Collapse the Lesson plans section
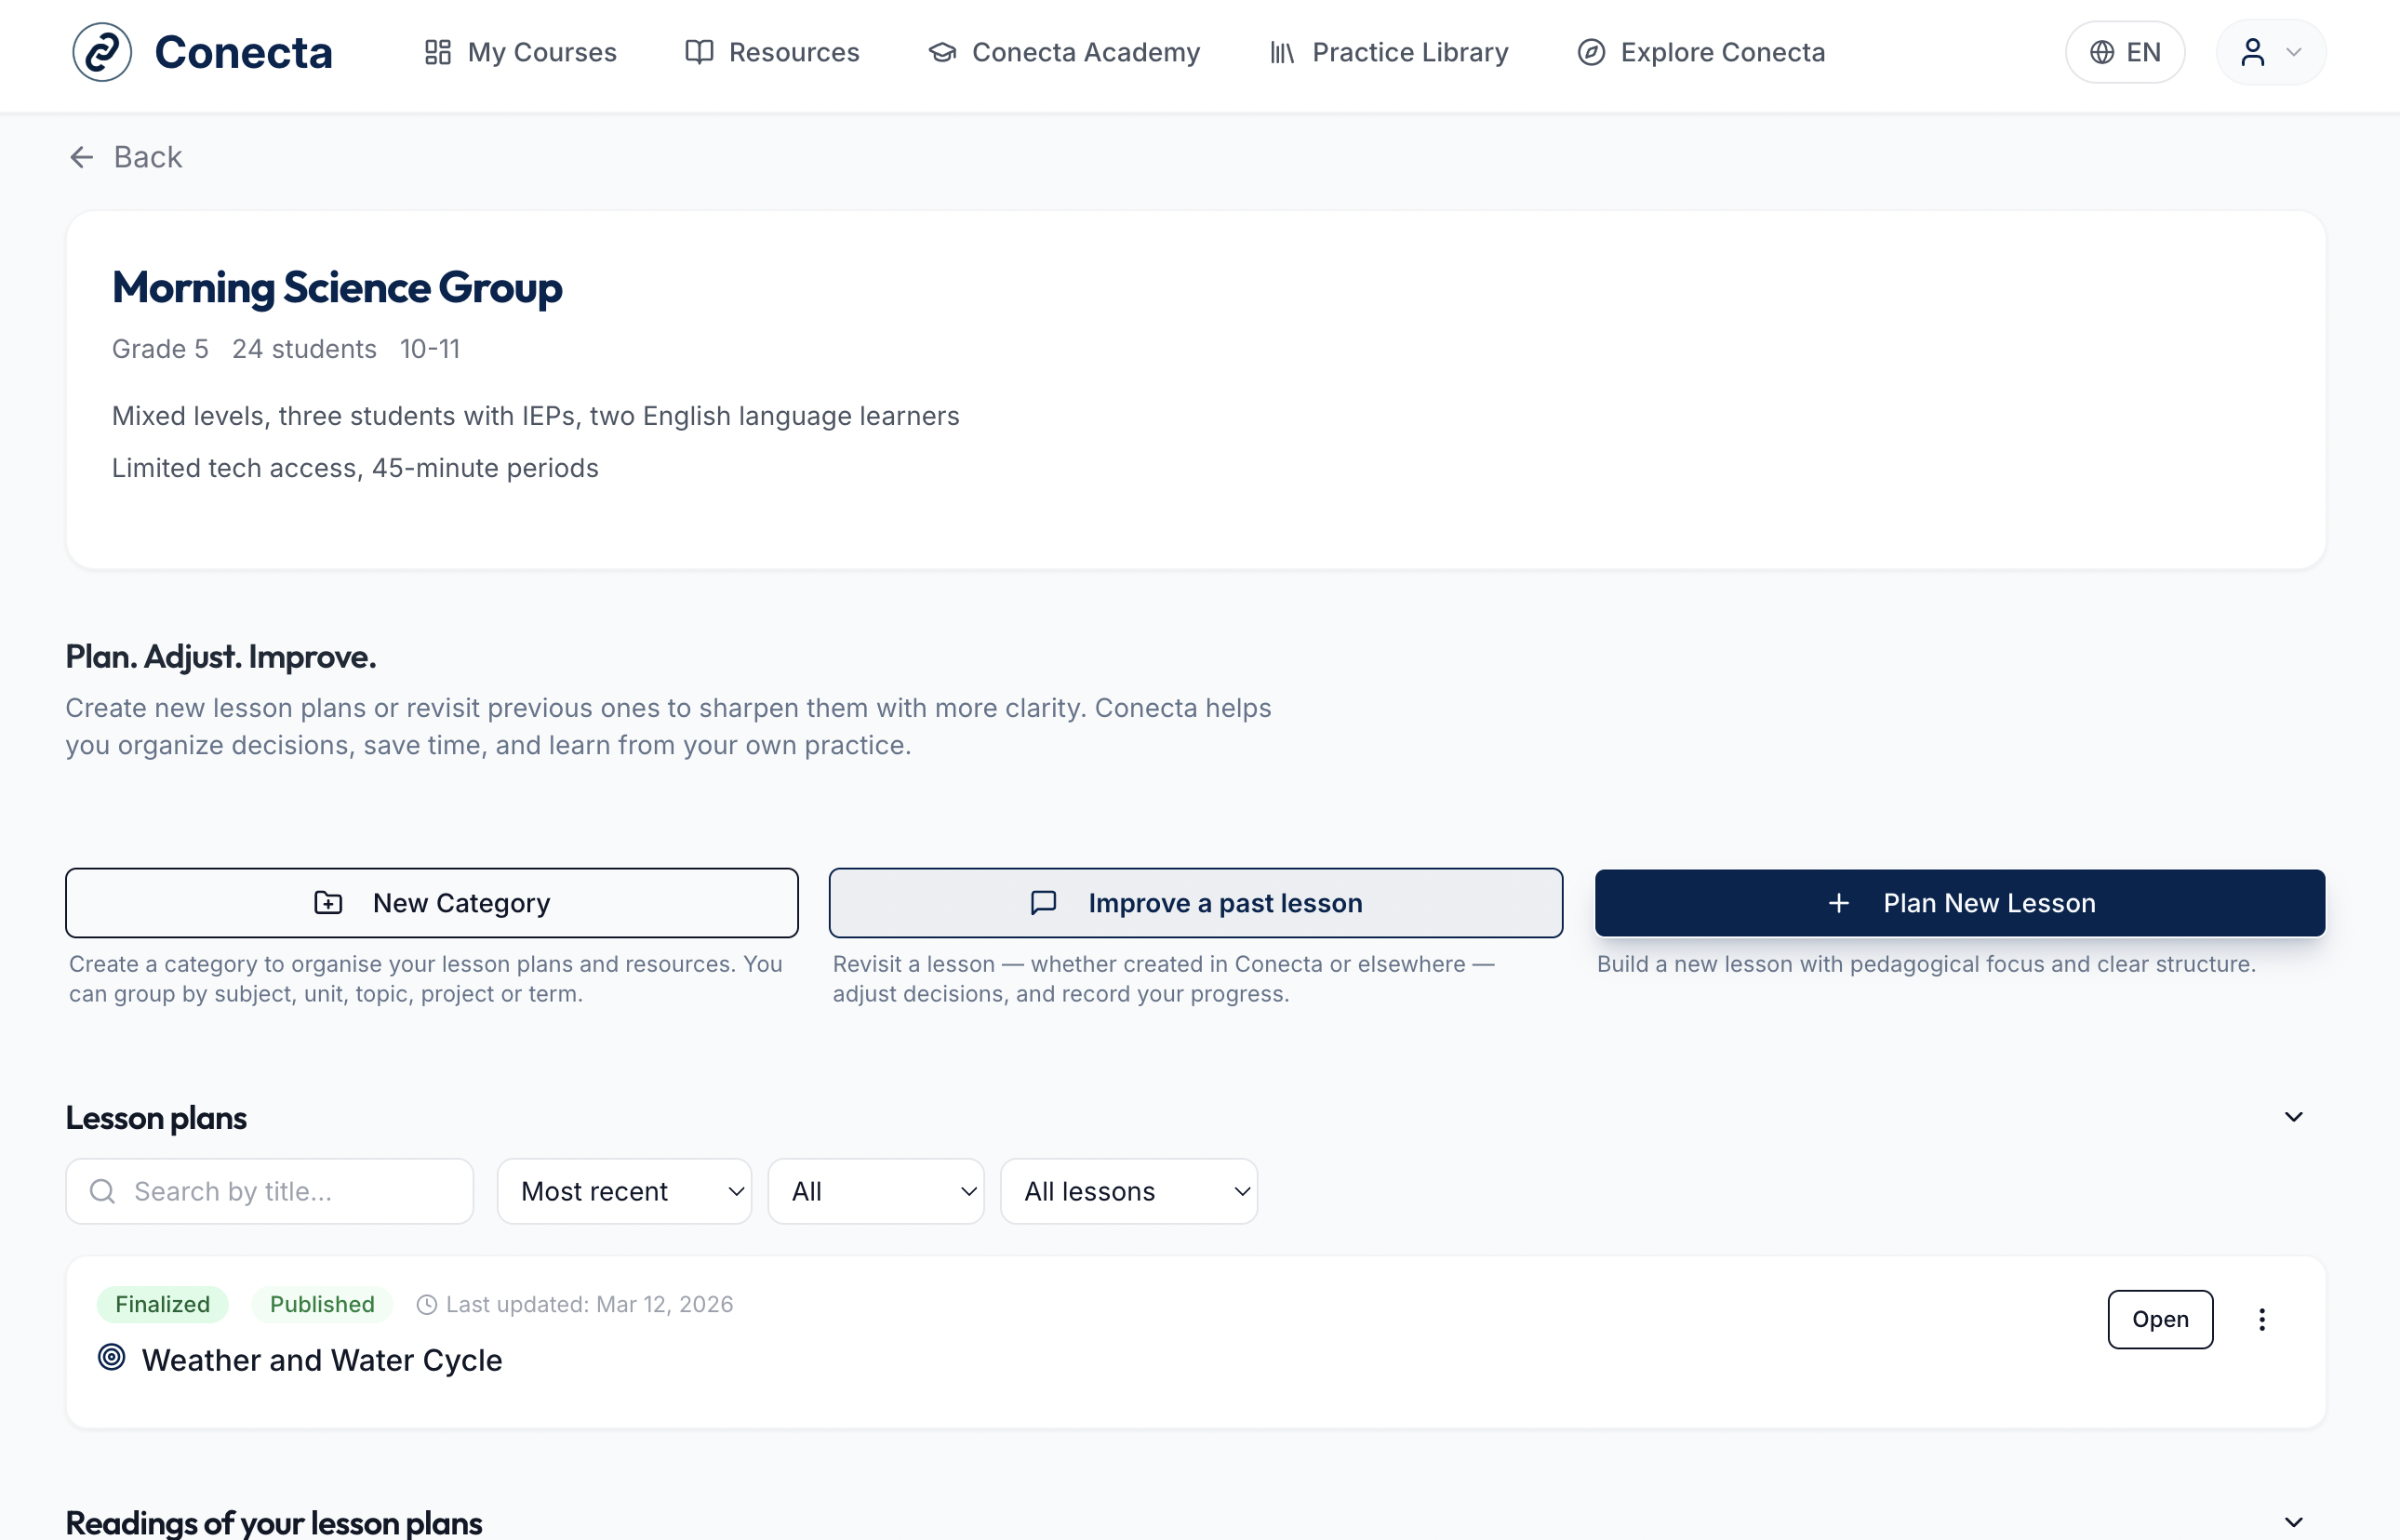The image size is (2400, 1540). (x=2294, y=1117)
